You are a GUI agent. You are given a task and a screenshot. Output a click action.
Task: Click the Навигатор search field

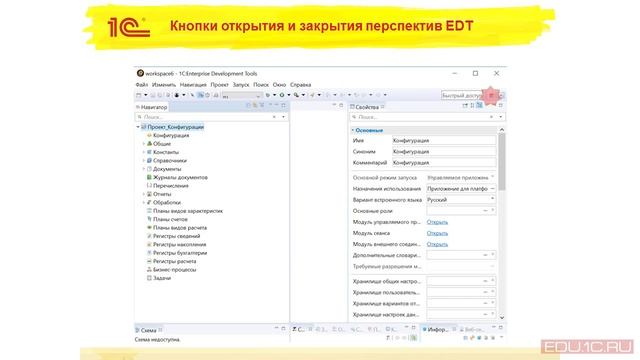pyautogui.click(x=211, y=117)
